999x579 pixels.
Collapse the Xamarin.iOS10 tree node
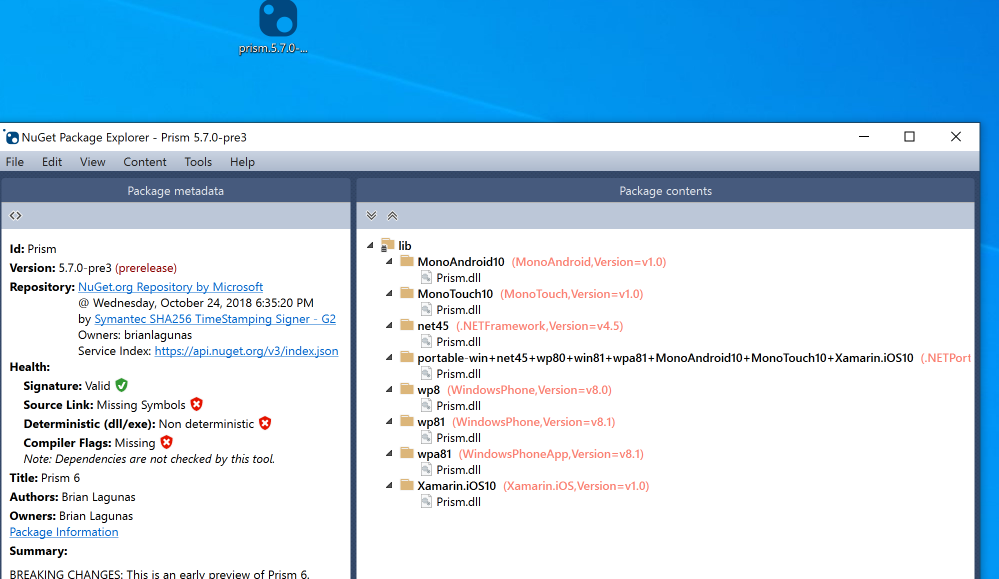click(388, 485)
